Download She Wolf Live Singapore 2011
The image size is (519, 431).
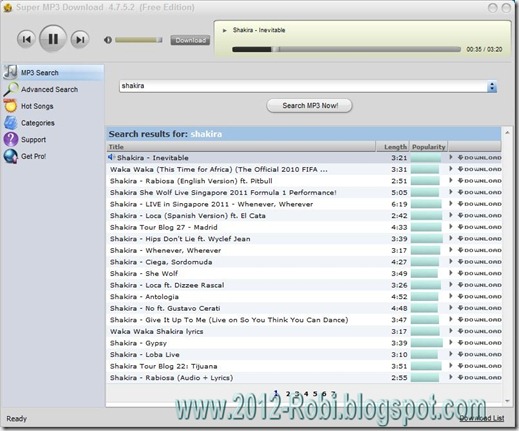pos(479,192)
